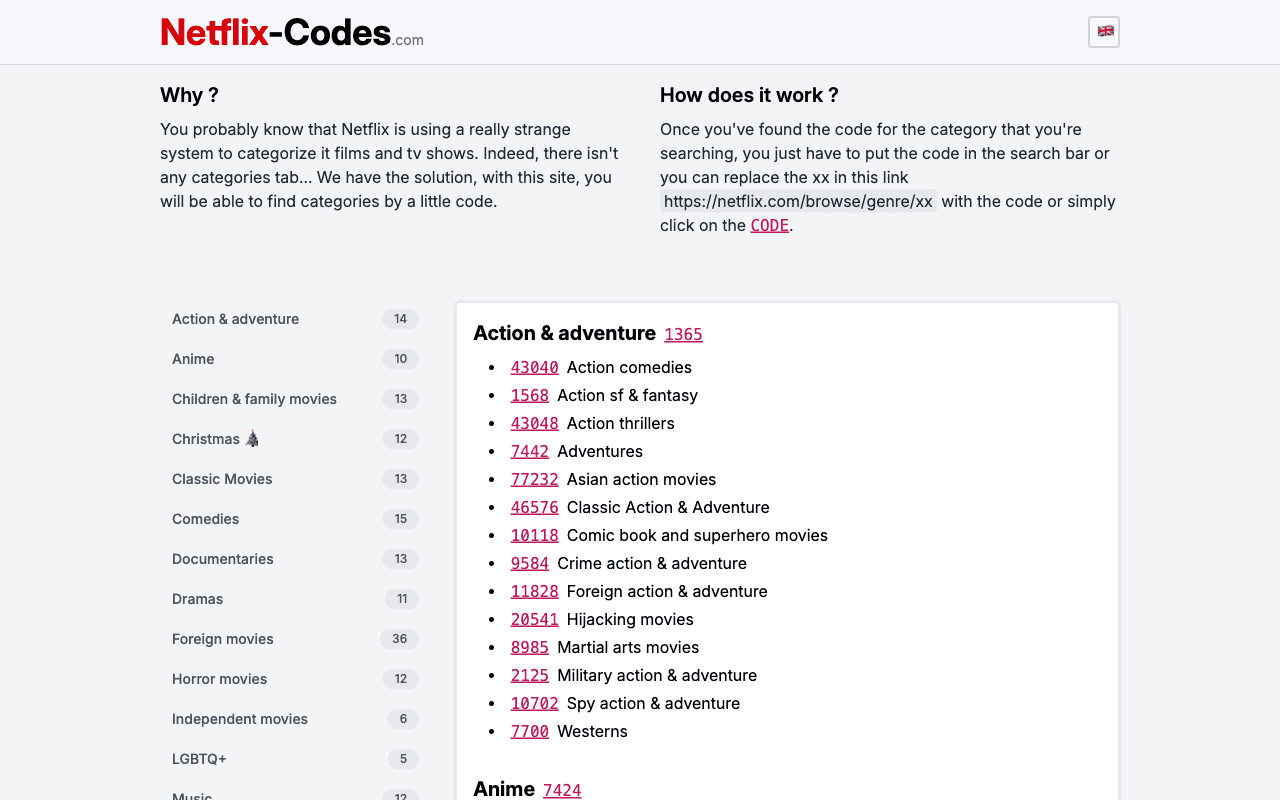Viewport: 1280px width, 800px height.
Task: Choose Independent movies sidebar entry
Action: pyautogui.click(x=295, y=719)
